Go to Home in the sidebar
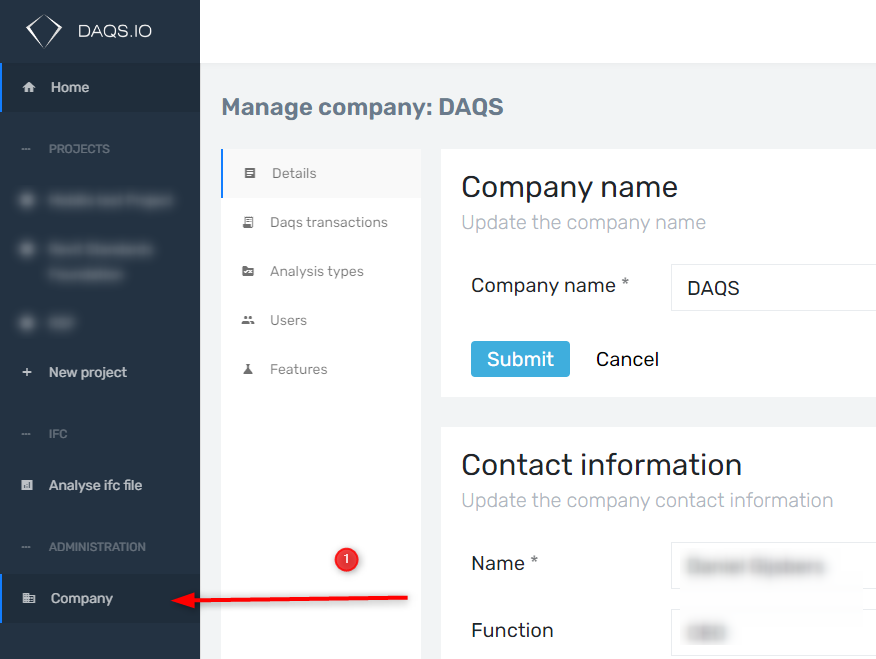876x659 pixels. click(x=70, y=88)
